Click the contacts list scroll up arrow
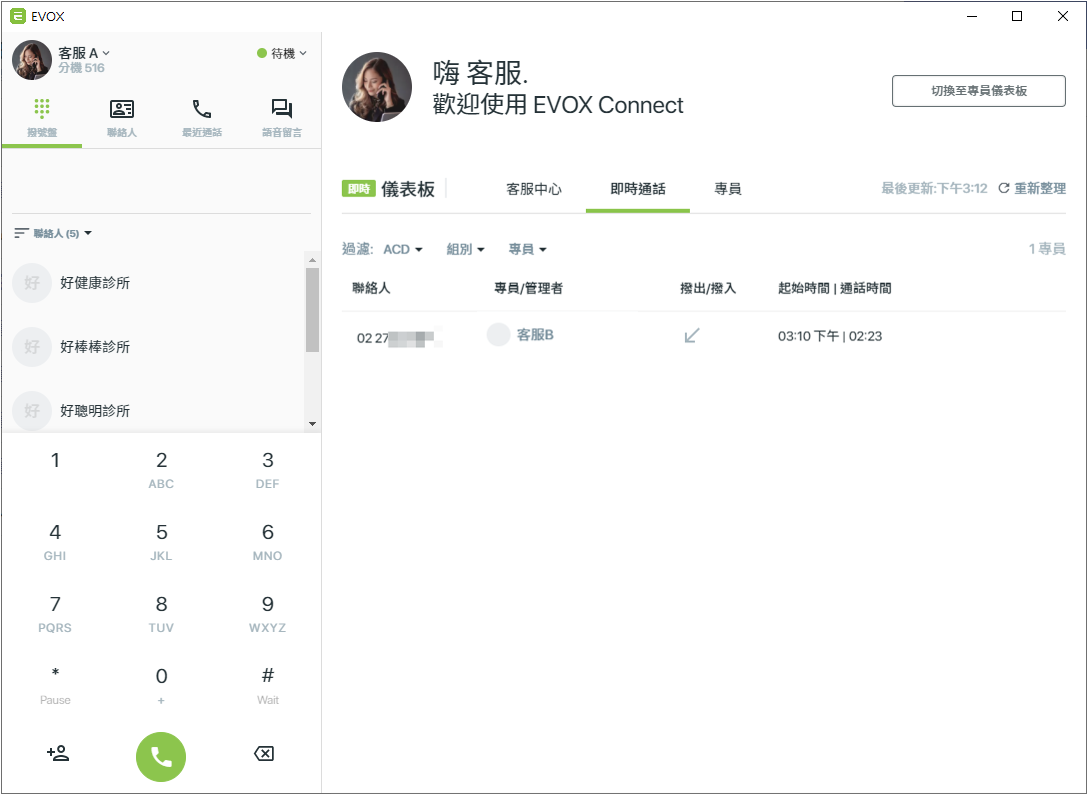This screenshot has width=1088, height=795. click(312, 259)
